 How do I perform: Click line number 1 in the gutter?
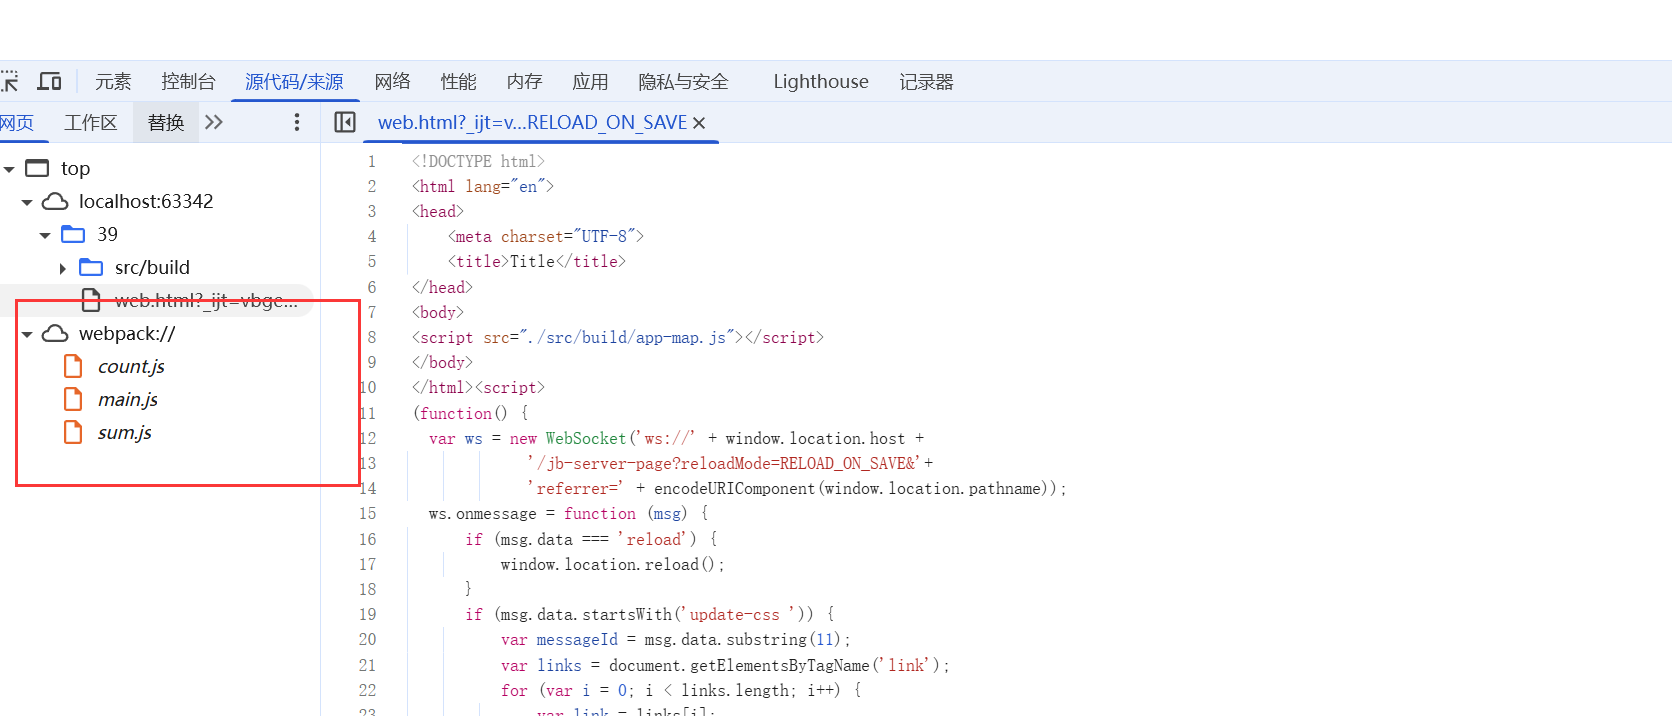pyautogui.click(x=371, y=161)
